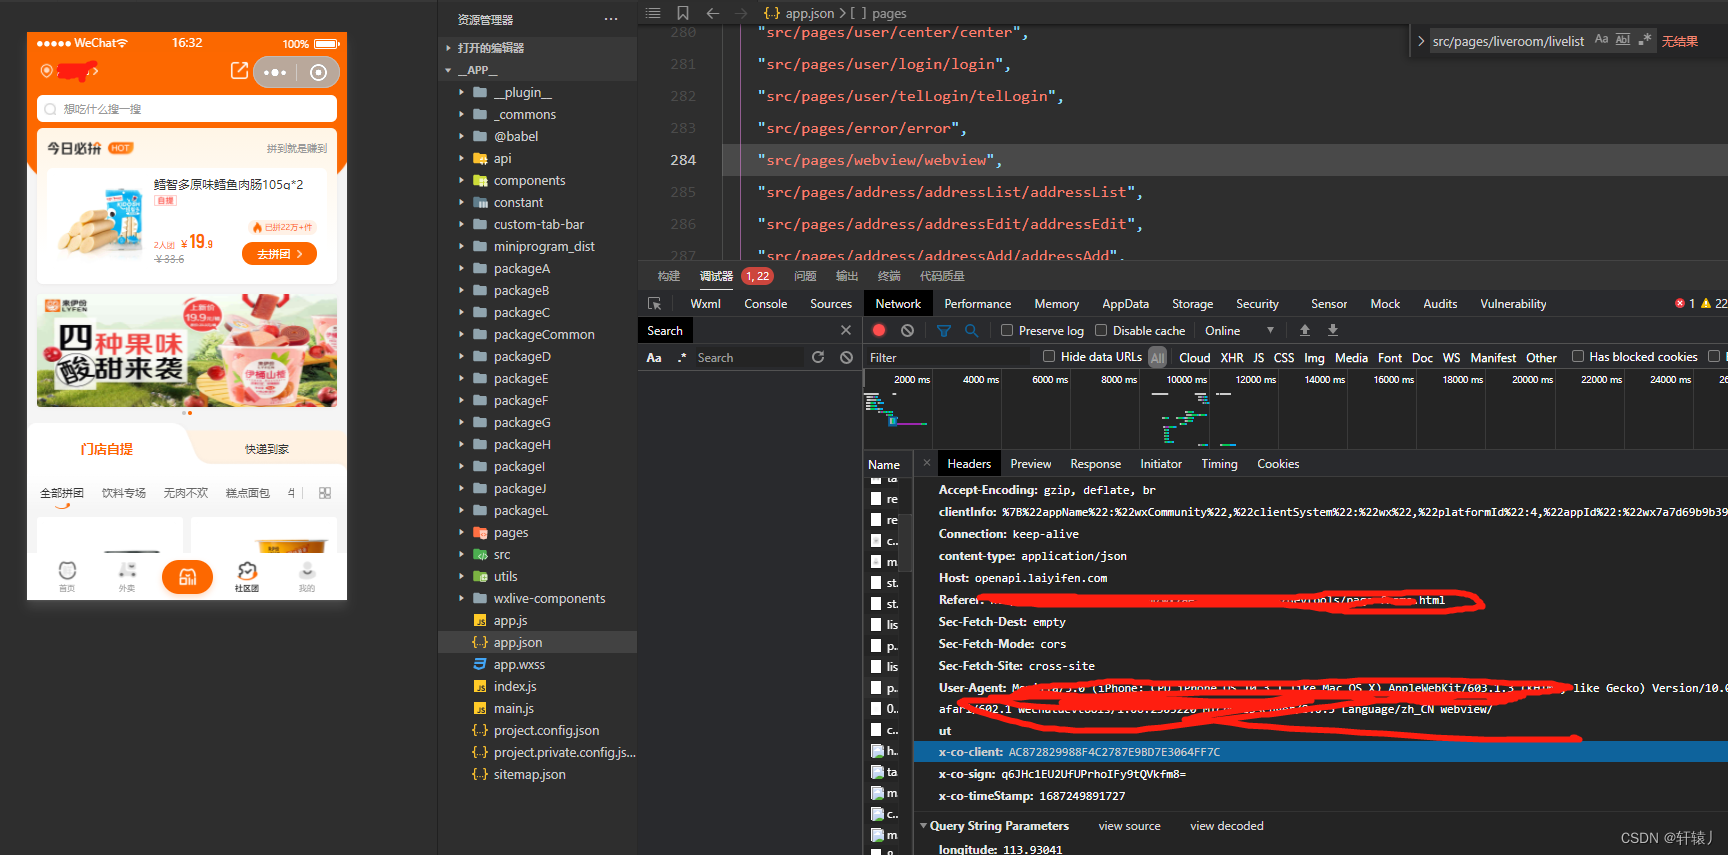Open the Cookies tab of request
This screenshot has height=855, width=1728.
pos(1278,463)
